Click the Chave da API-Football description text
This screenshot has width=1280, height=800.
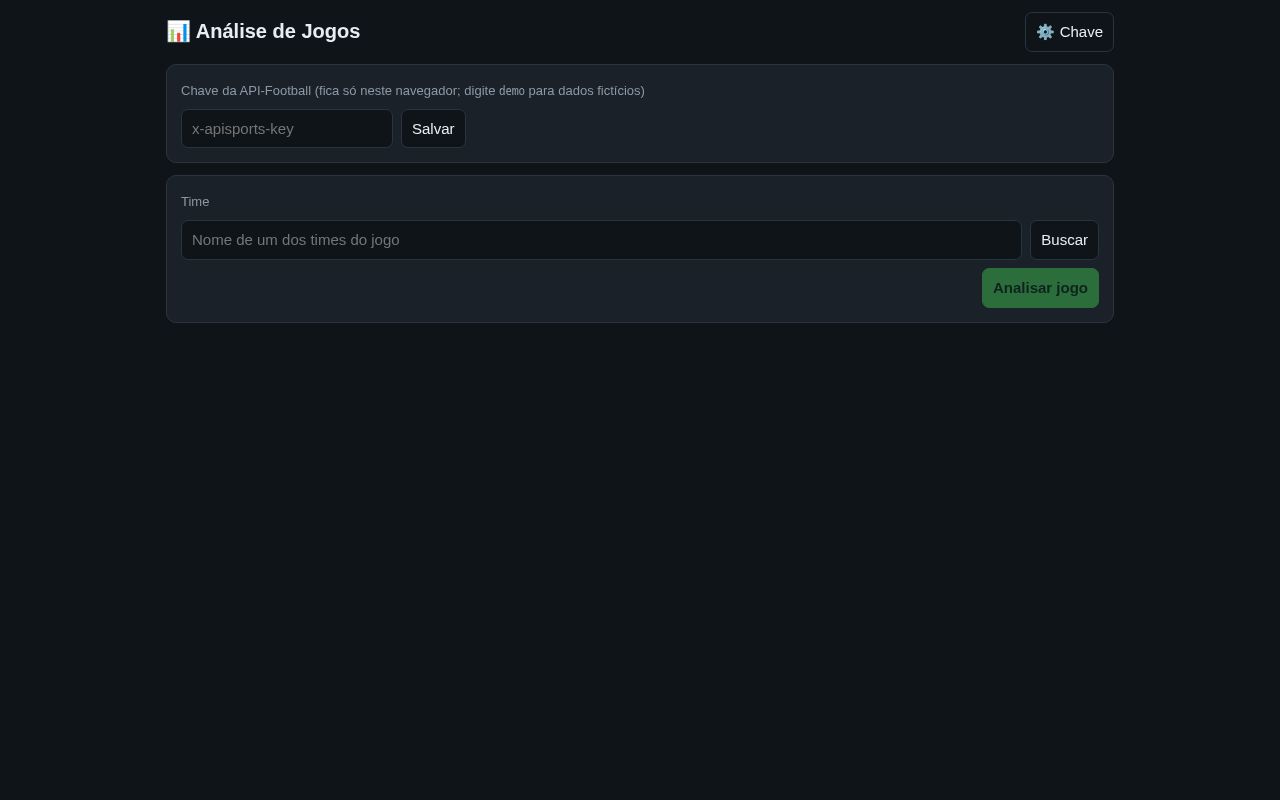413,91
